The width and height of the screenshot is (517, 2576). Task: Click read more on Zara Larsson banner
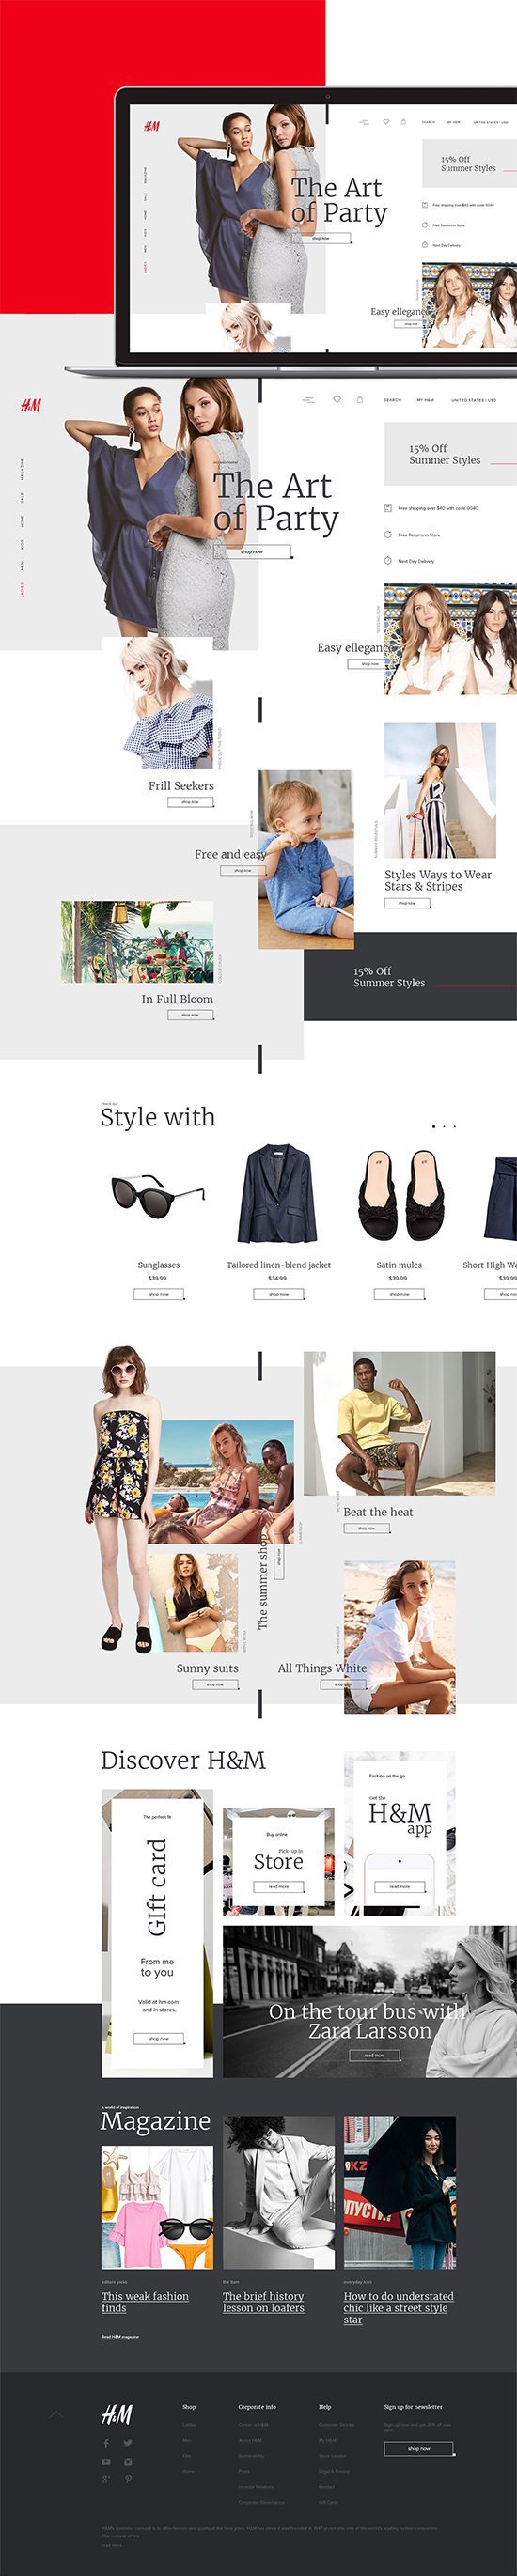pos(375,2055)
